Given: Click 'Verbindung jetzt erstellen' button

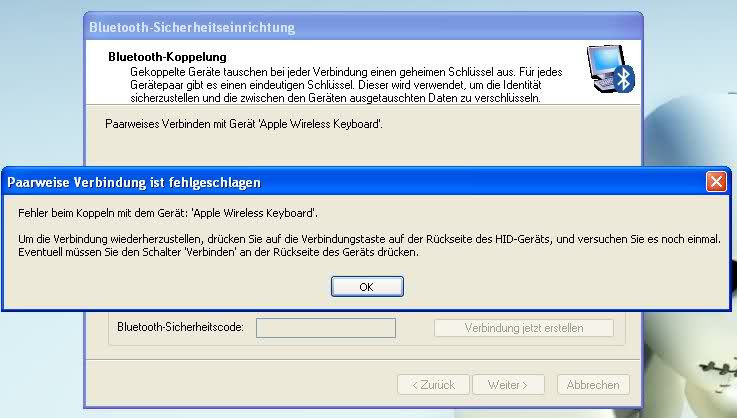Looking at the screenshot, I should pyautogui.click(x=524, y=328).
